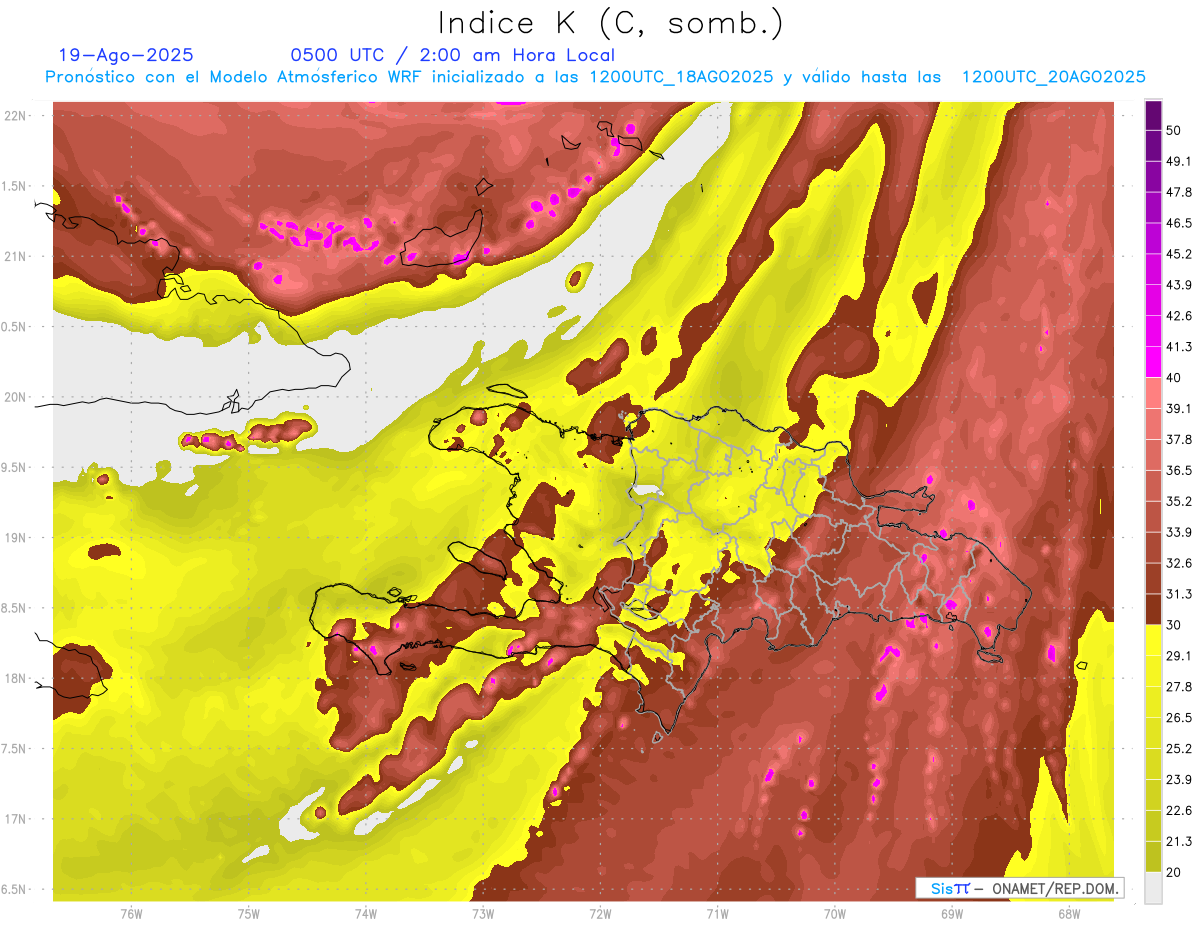This screenshot has width=1200, height=927.
Task: Click the longitude label "71W"
Action: point(717,914)
